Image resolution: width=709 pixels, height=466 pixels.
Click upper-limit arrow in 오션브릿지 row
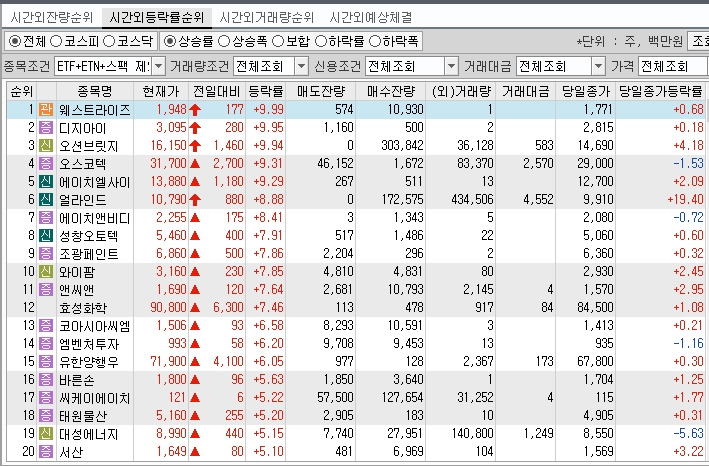(195, 146)
